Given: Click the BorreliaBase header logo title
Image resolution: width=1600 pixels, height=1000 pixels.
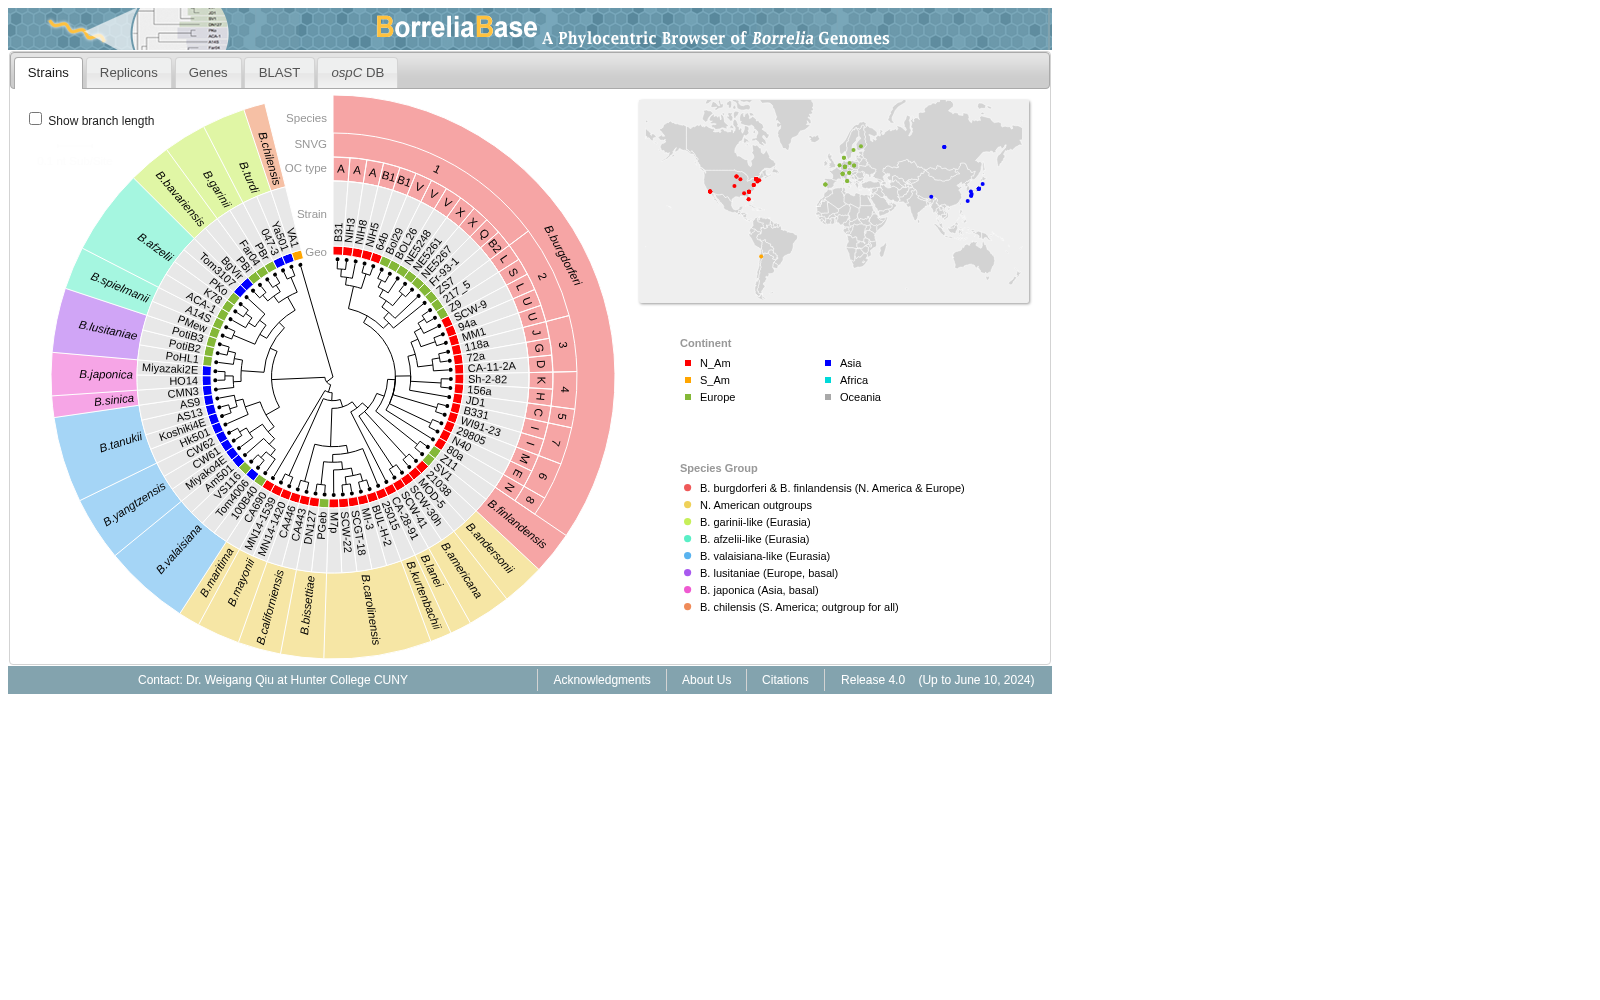Looking at the screenshot, I should coord(457,28).
